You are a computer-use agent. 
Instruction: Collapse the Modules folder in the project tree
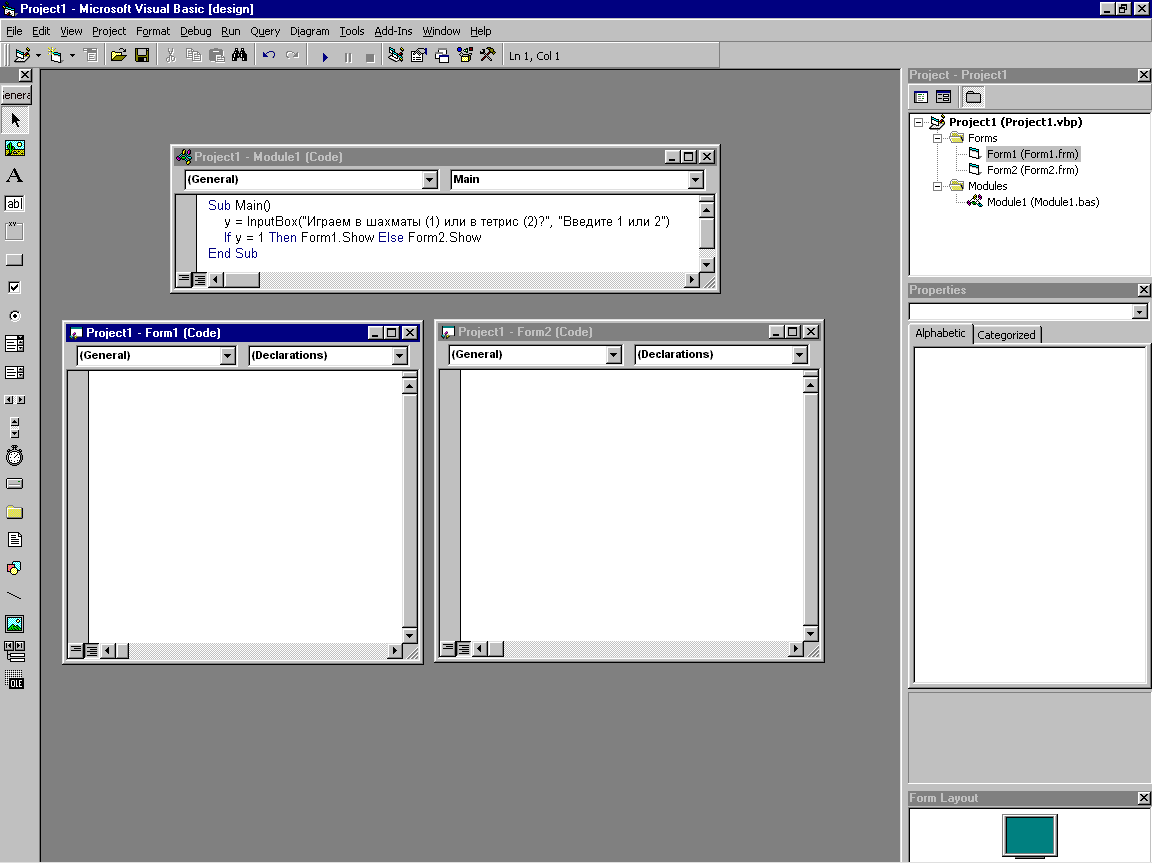[x=937, y=187]
